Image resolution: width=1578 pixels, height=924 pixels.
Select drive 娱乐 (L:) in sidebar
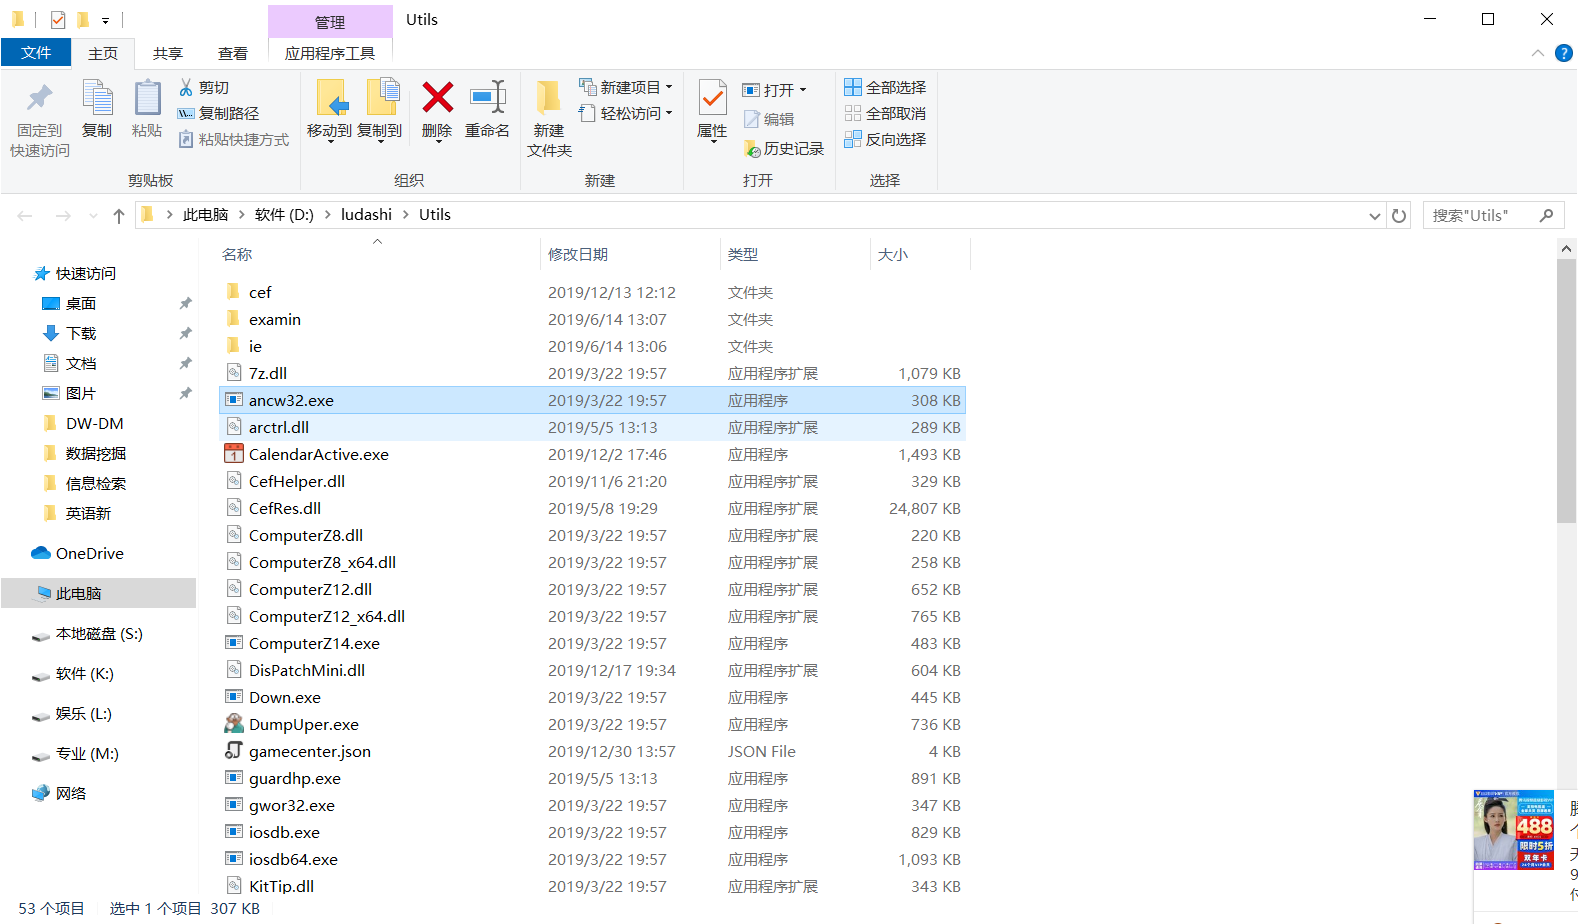[x=84, y=714]
